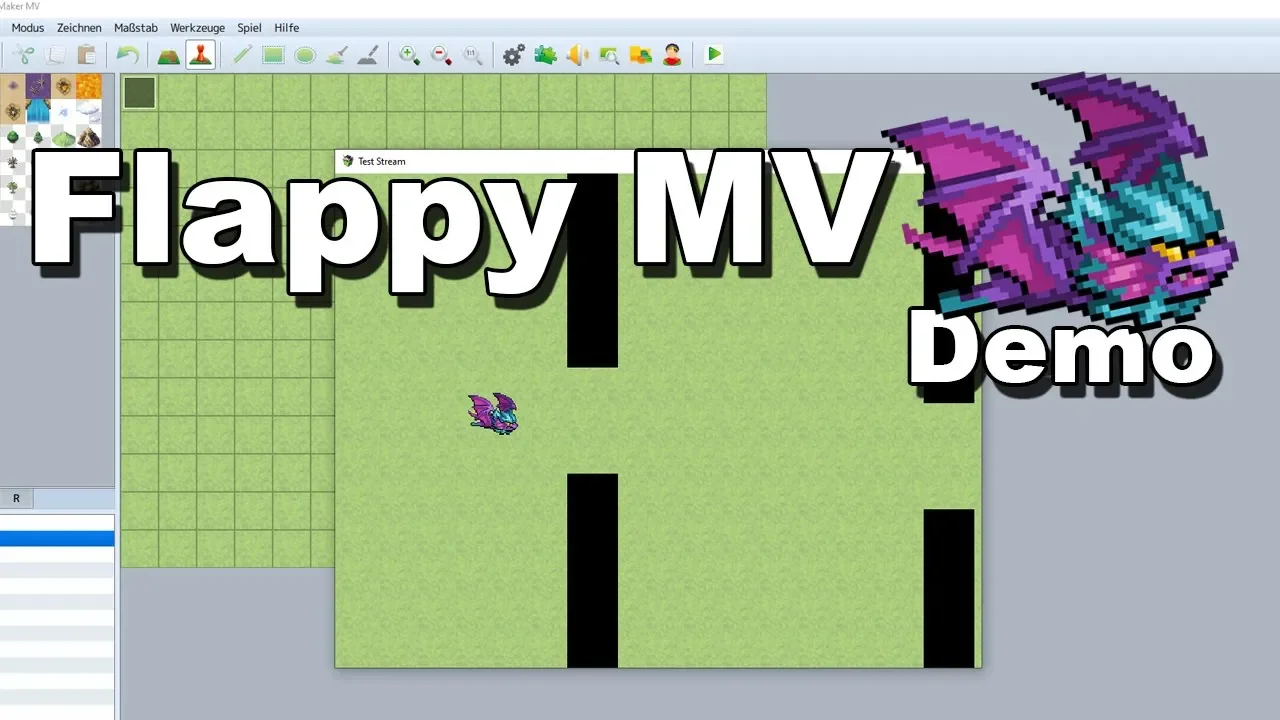This screenshot has height=720, width=1280.
Task: Select the highlighted blue map list row
Action: [57, 539]
